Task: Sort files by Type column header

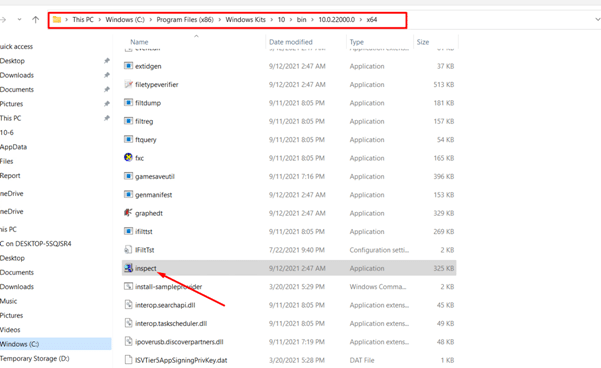Action: pos(356,42)
